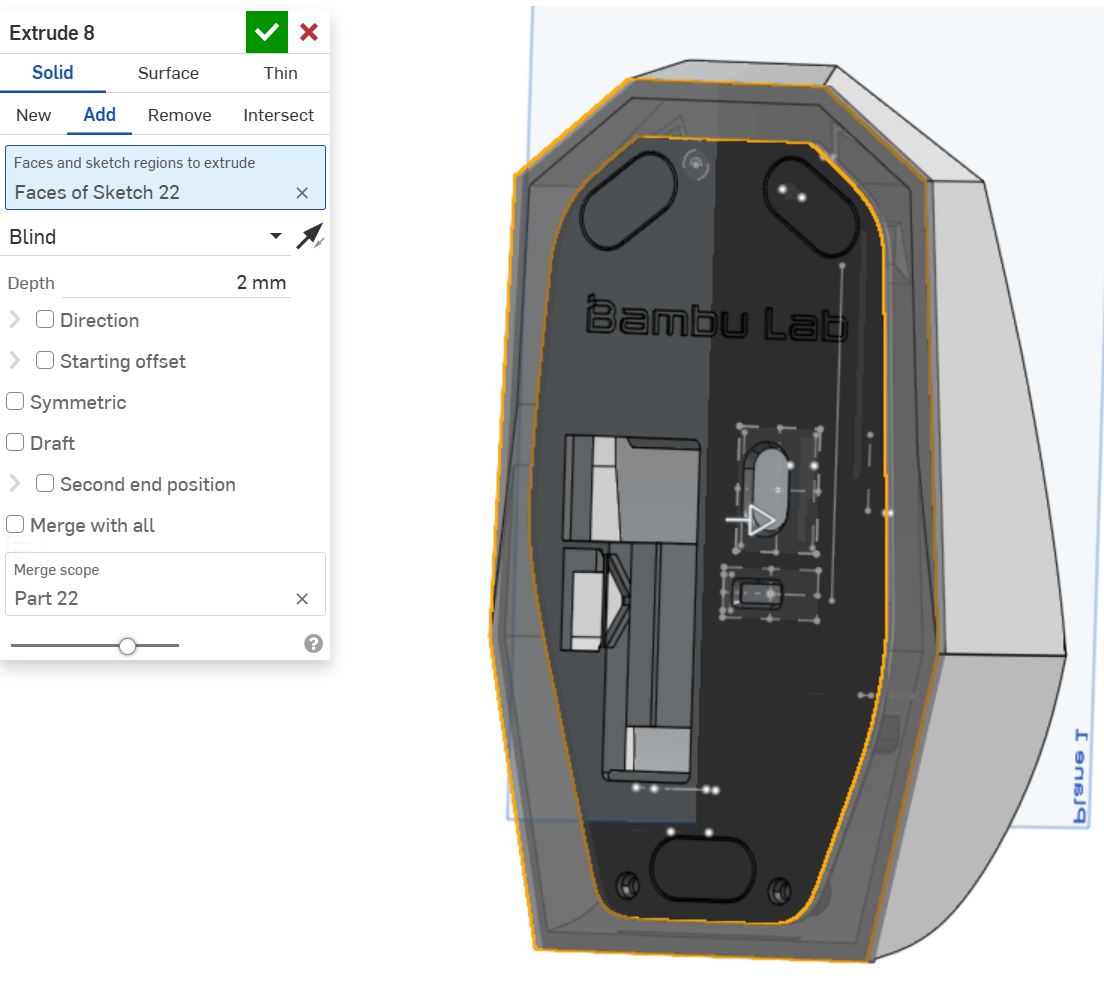Select the Remove operation
1104x1002 pixels.
click(179, 115)
